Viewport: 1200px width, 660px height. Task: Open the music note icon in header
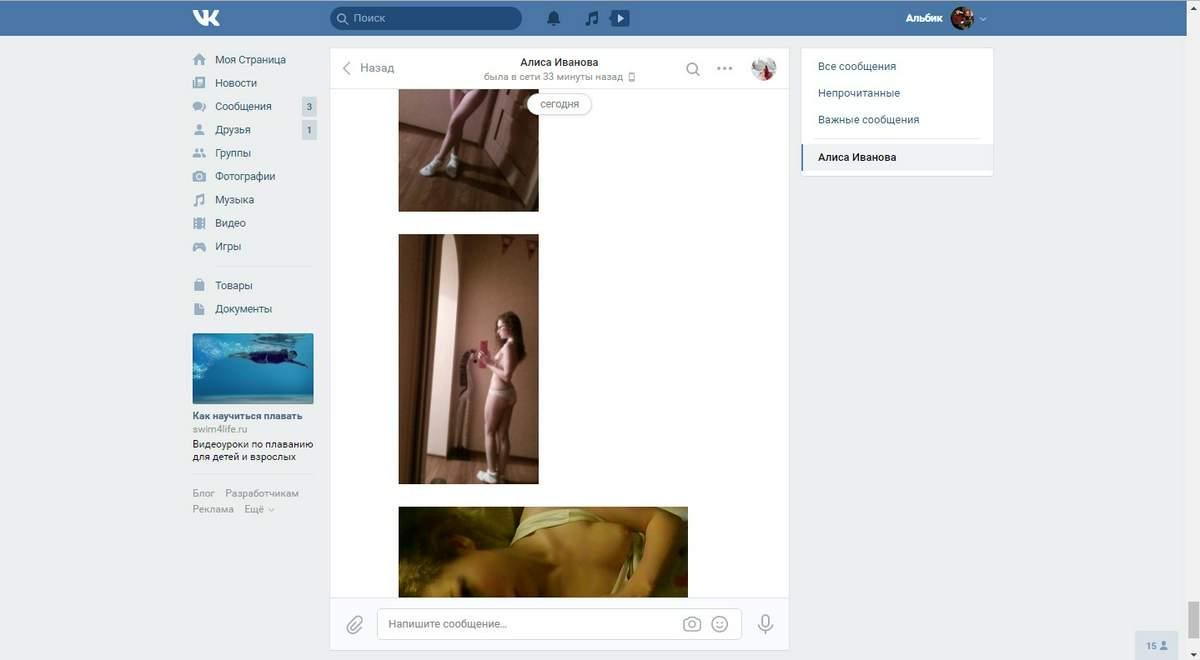(591, 18)
